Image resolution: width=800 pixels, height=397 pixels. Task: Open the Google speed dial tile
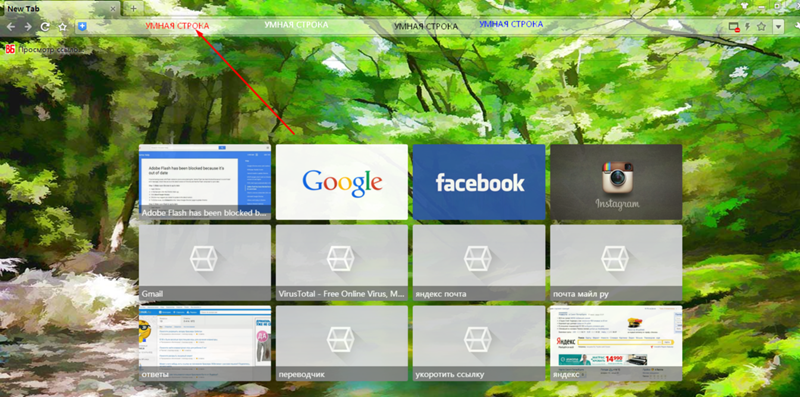pyautogui.click(x=342, y=182)
